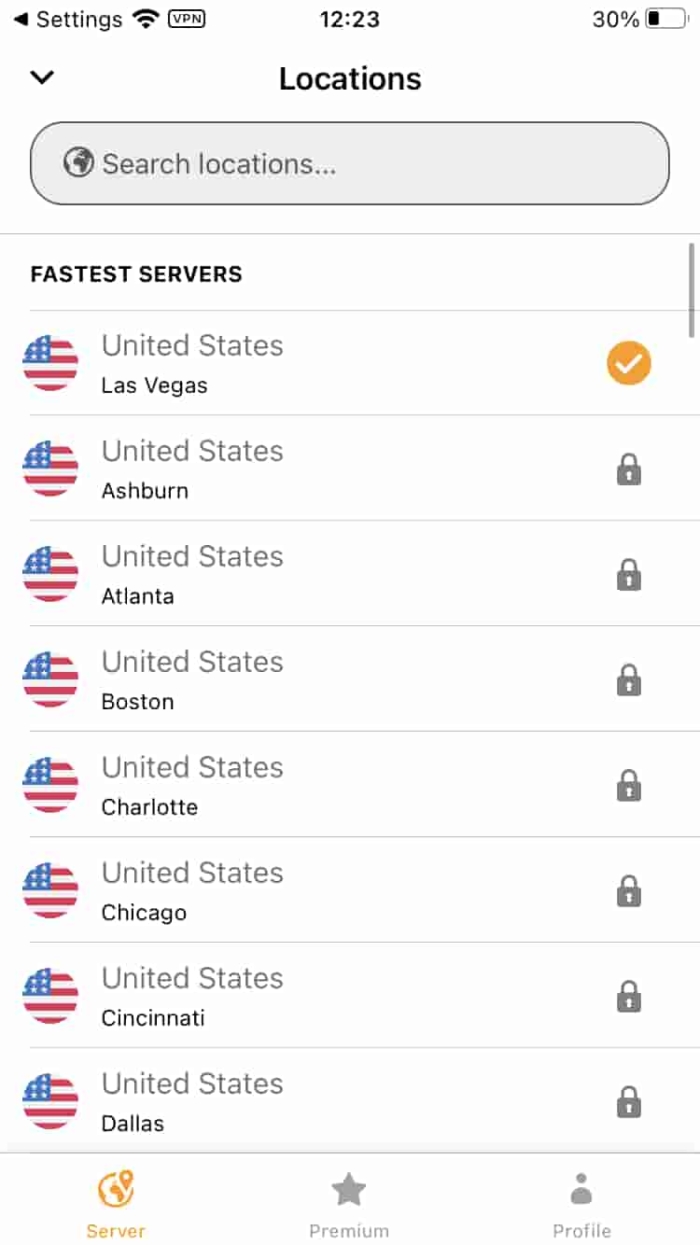Tap the lock toggle next to Chicago
This screenshot has height=1245, width=700.
628,892
